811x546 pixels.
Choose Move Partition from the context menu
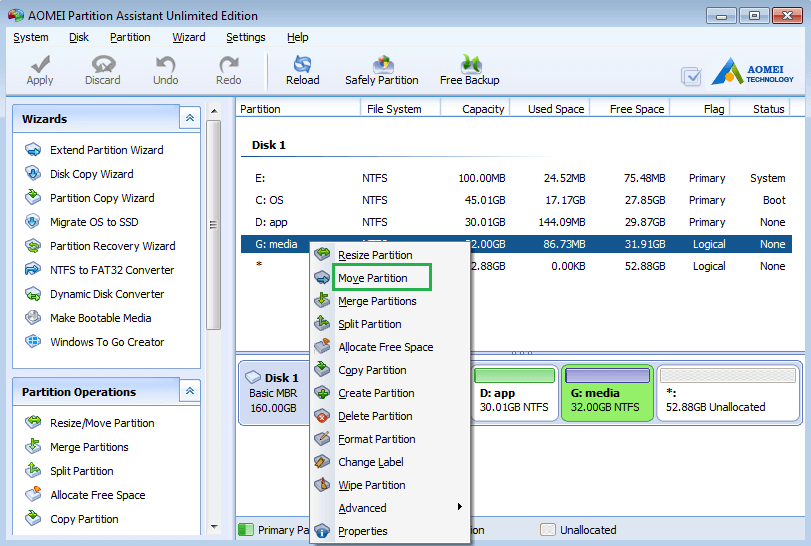pyautogui.click(x=390, y=278)
